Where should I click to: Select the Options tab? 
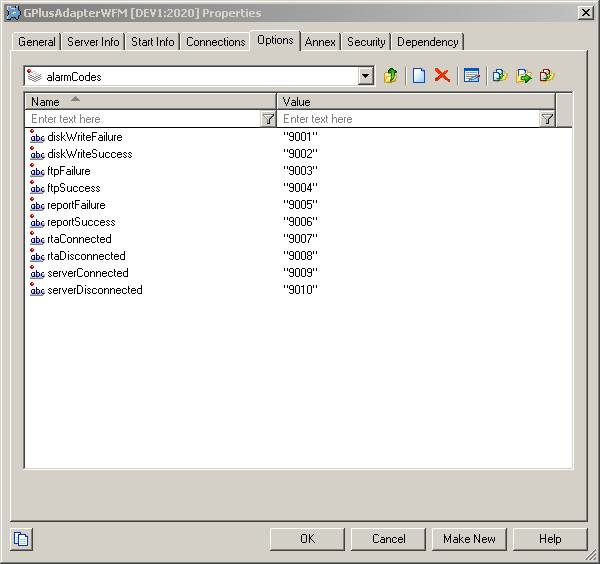275,40
